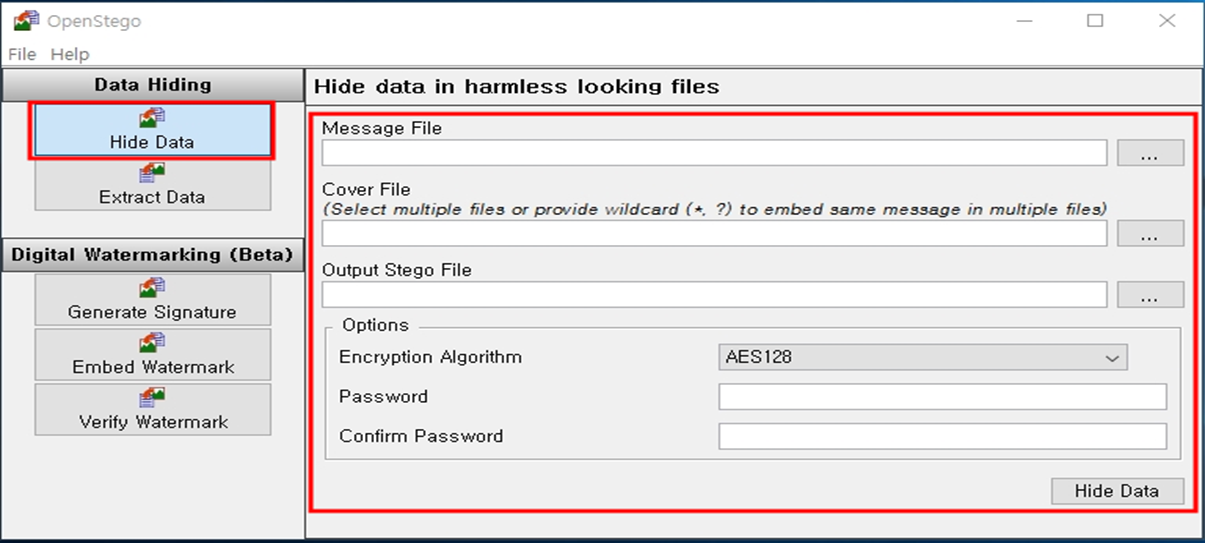Screen dimensions: 1205x543
Task: Browse for Message File
Action: coord(1150,152)
